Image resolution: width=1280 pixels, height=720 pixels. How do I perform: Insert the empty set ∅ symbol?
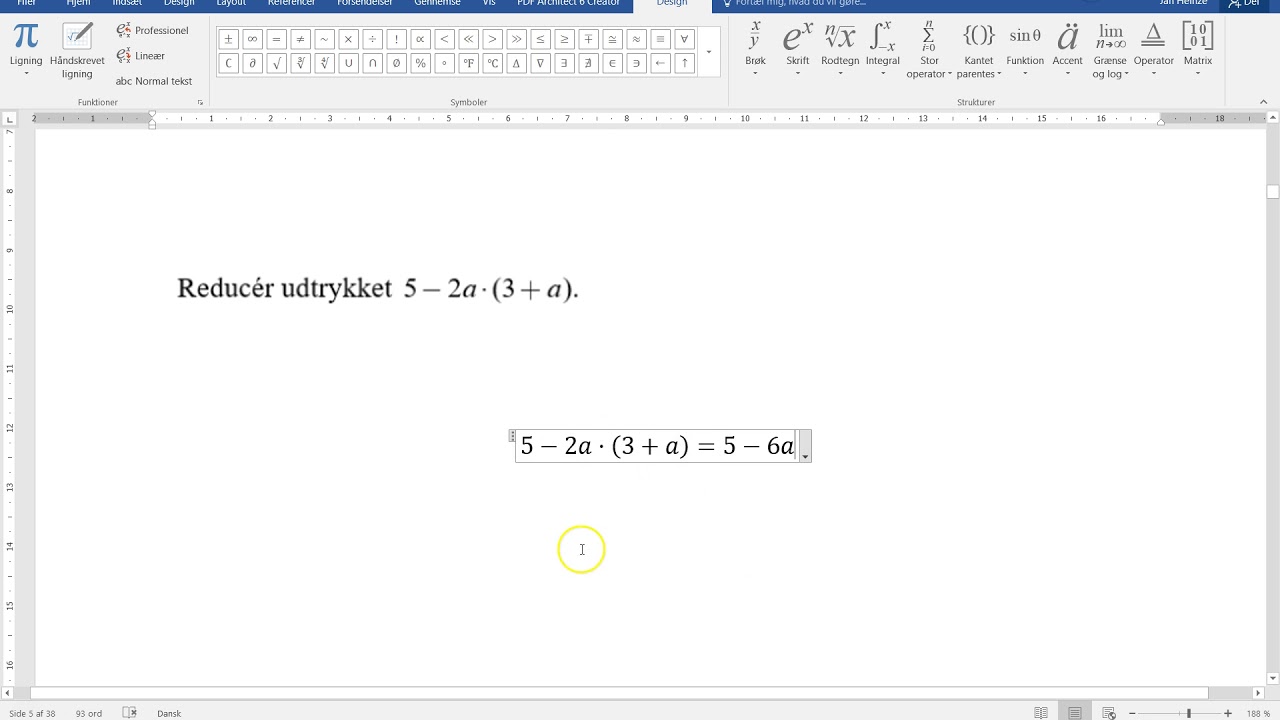(x=396, y=63)
